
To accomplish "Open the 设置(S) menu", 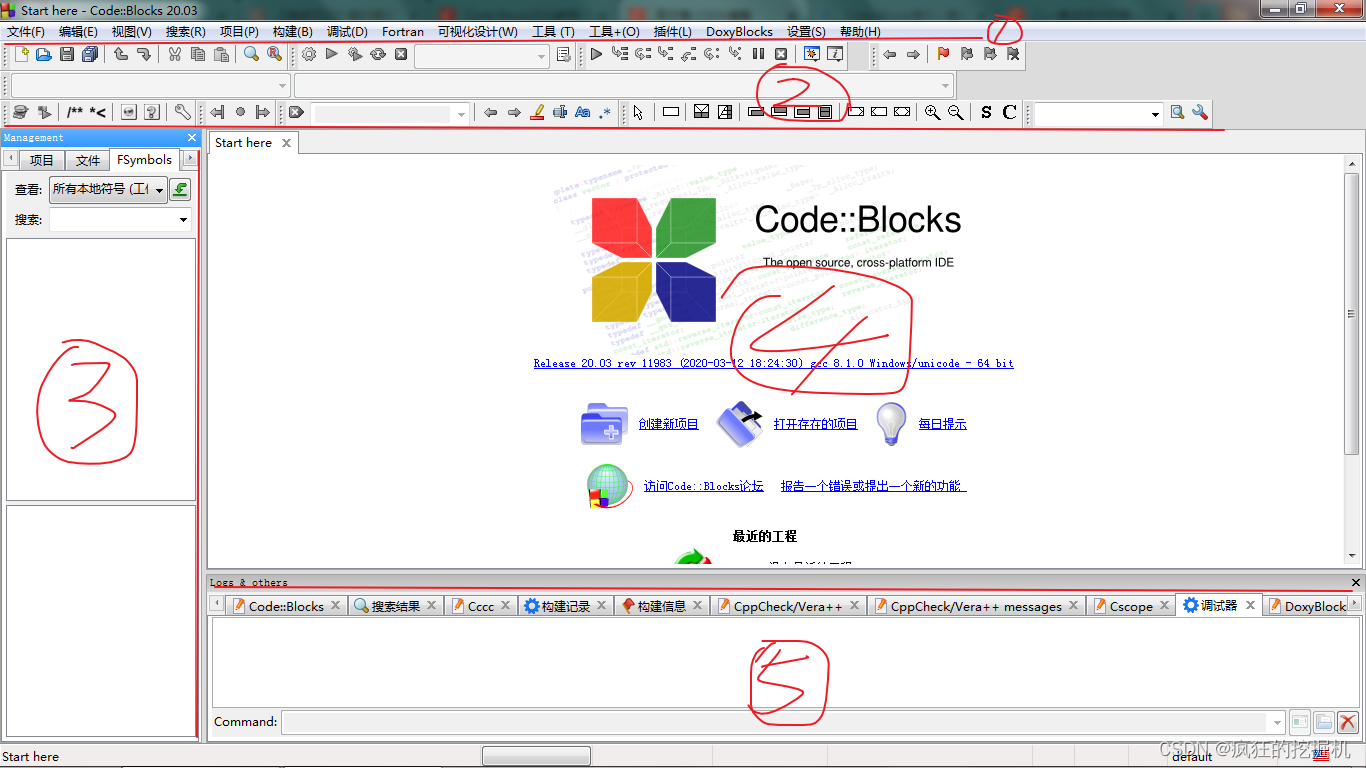I will 806,32.
